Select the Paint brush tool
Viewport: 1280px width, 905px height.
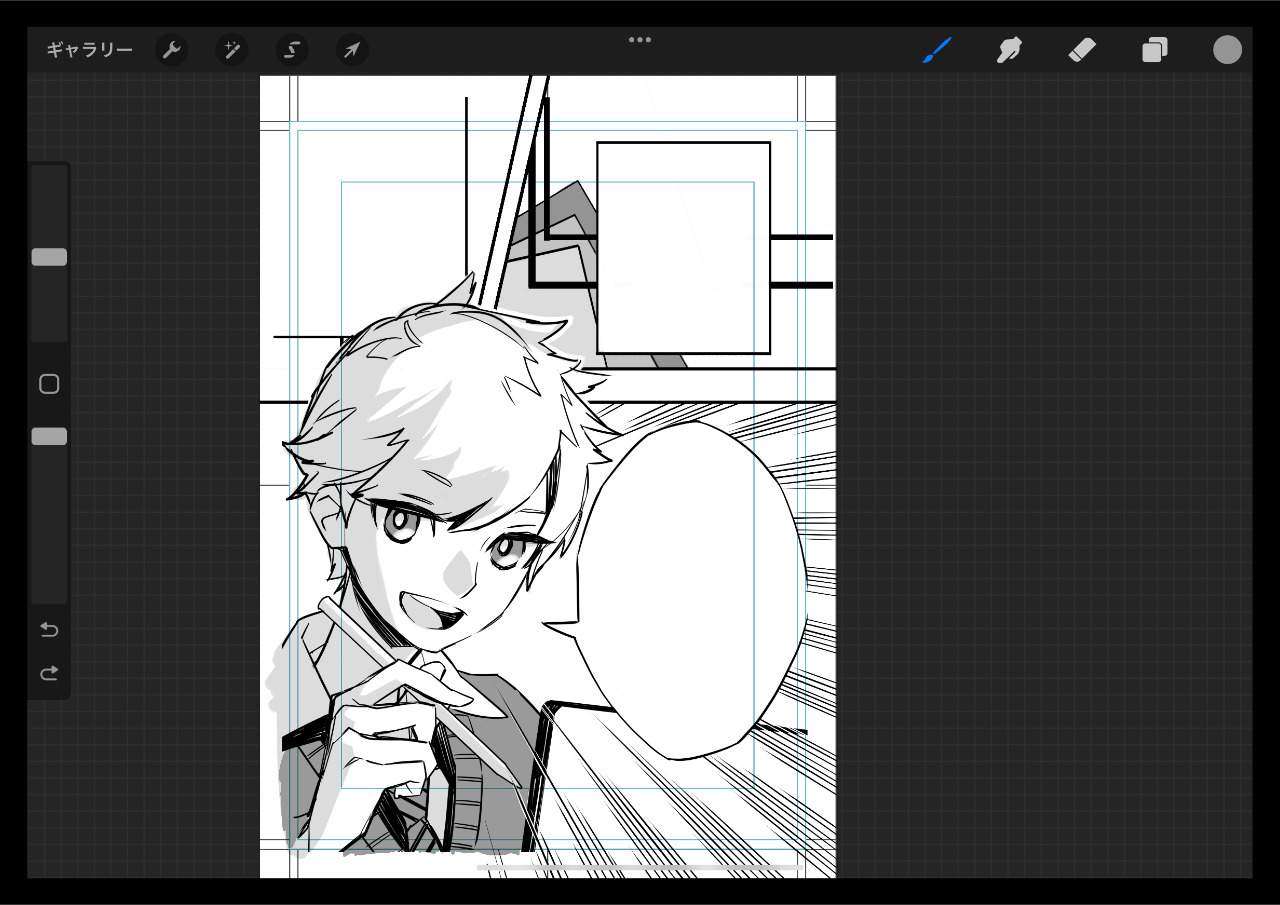pyautogui.click(x=936, y=50)
